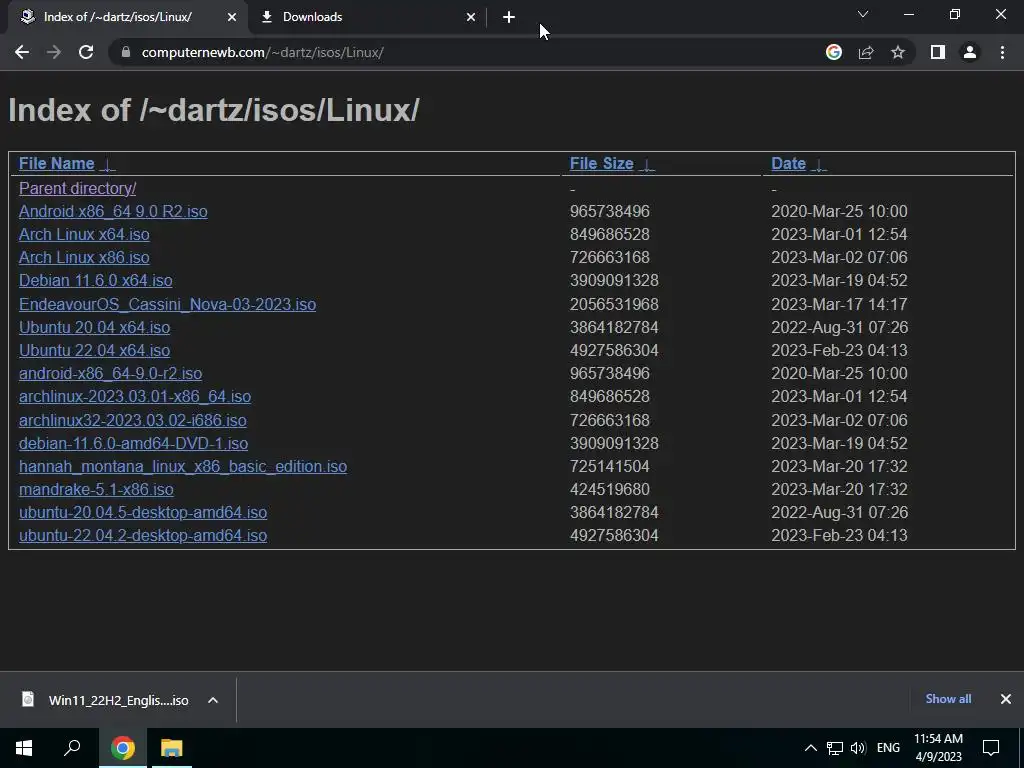Download EndeavourOS_Cassini_Nova-03-2023.iso

coord(167,304)
